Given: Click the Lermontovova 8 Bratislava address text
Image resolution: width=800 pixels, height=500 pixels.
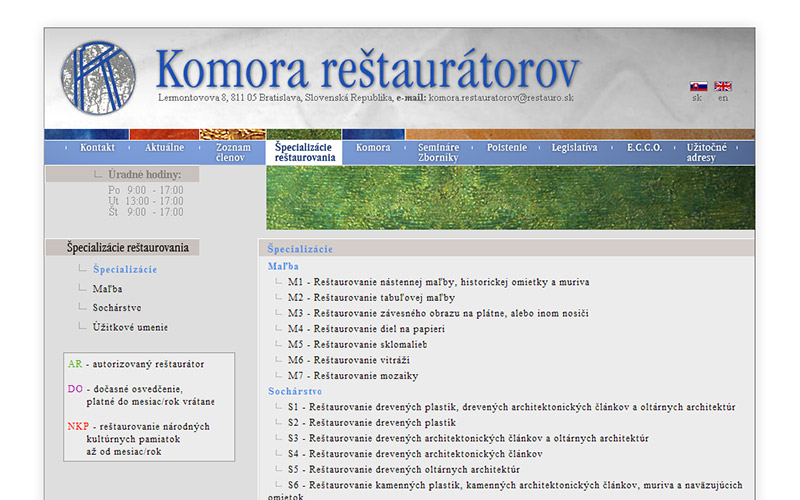Looking at the screenshot, I should click(276, 97).
